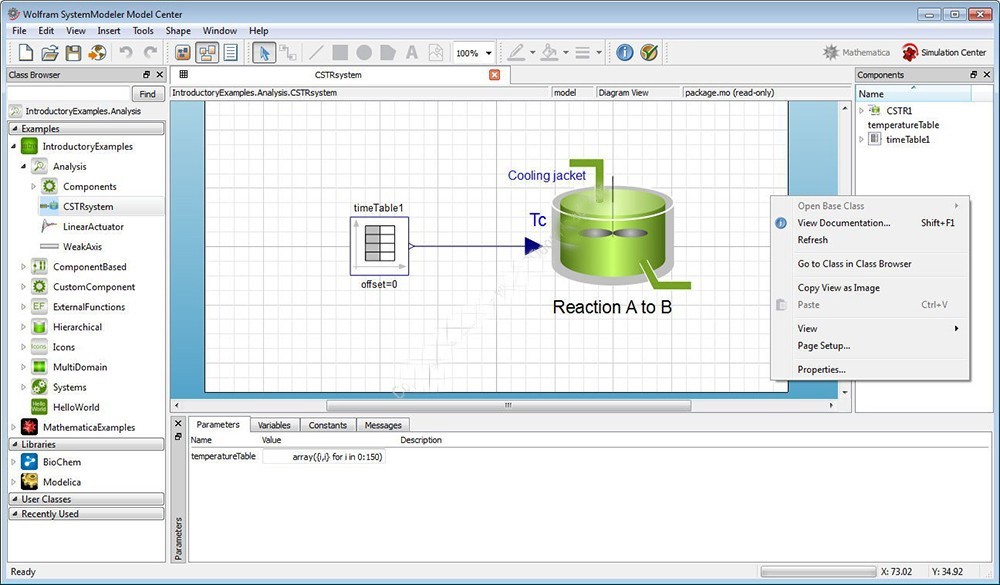Switch to the Messages tab
The image size is (1000, 585).
383,425
